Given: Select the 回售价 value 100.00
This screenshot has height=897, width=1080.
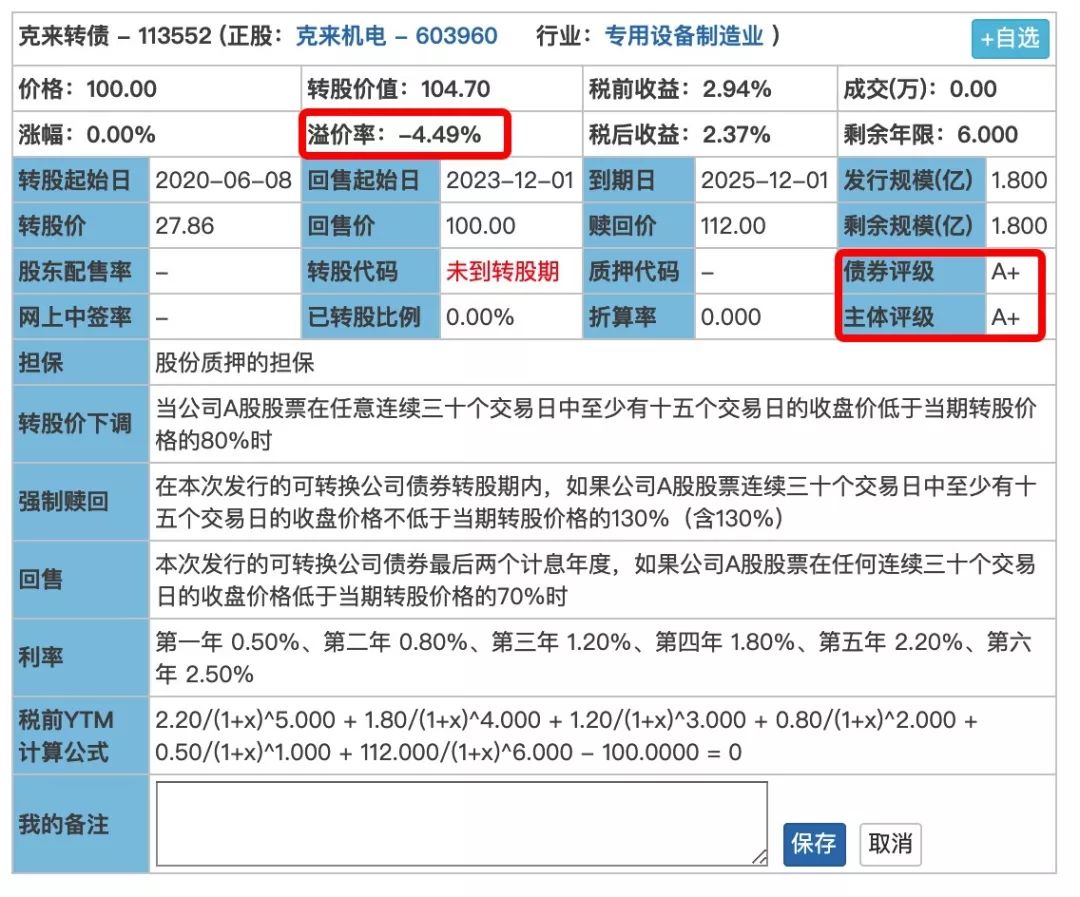Looking at the screenshot, I should [x=480, y=226].
